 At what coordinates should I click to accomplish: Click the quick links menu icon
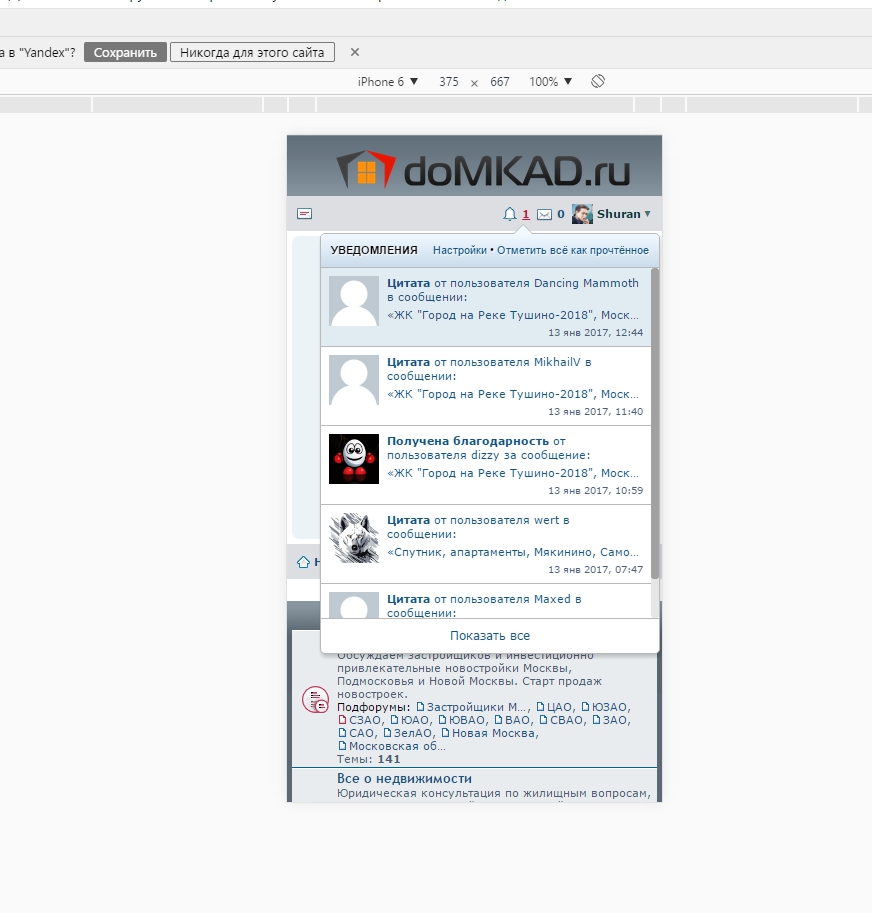tap(305, 214)
